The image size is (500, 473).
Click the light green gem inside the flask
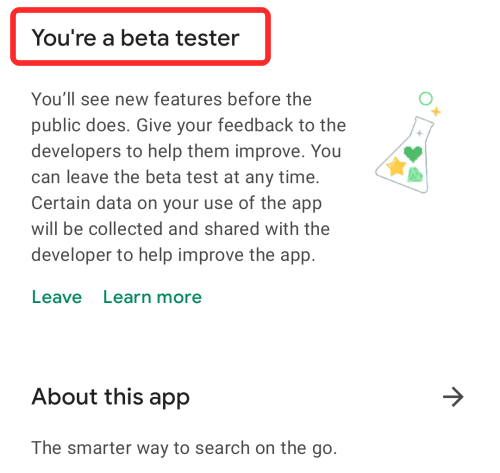point(415,175)
